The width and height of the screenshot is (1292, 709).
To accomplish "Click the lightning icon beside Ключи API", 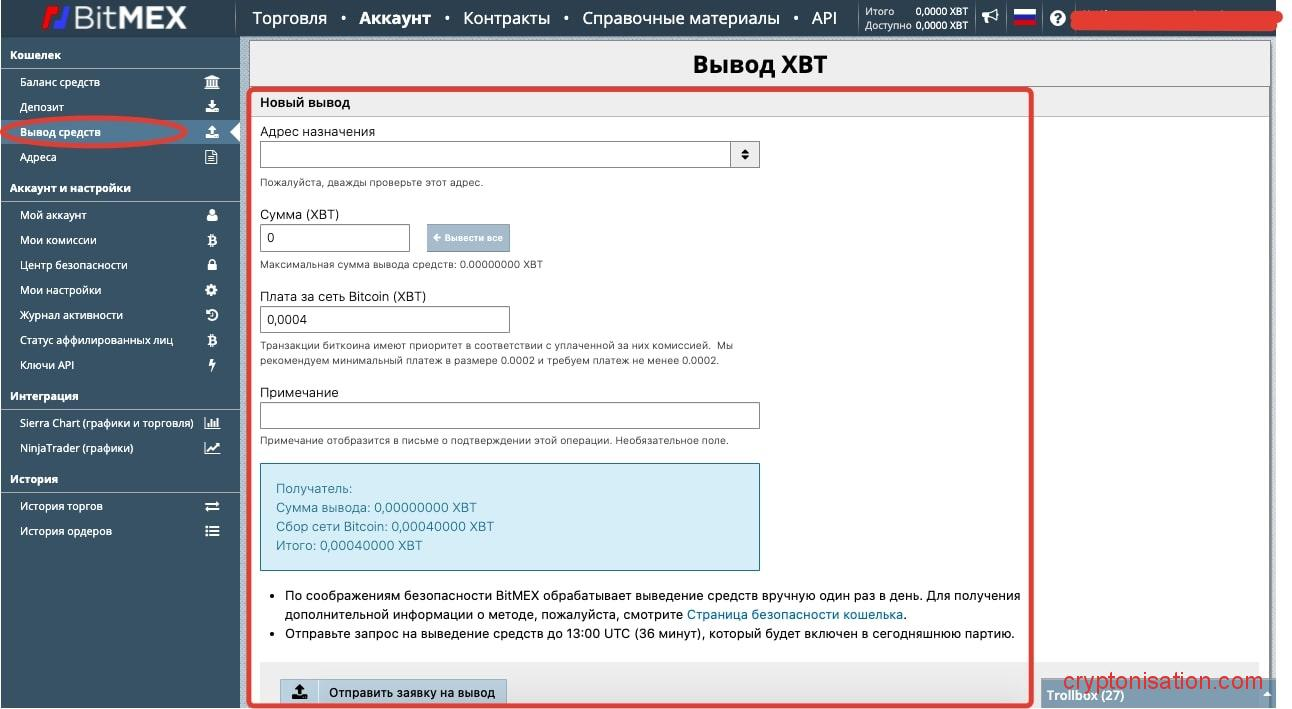I will coord(211,365).
